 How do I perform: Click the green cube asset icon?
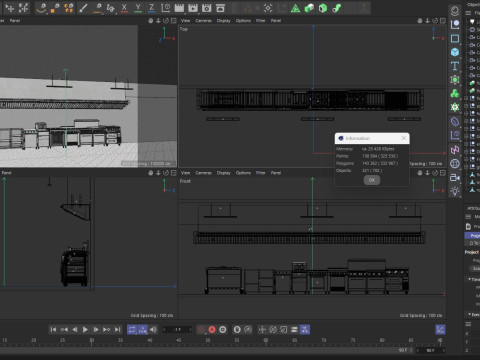[309, 8]
